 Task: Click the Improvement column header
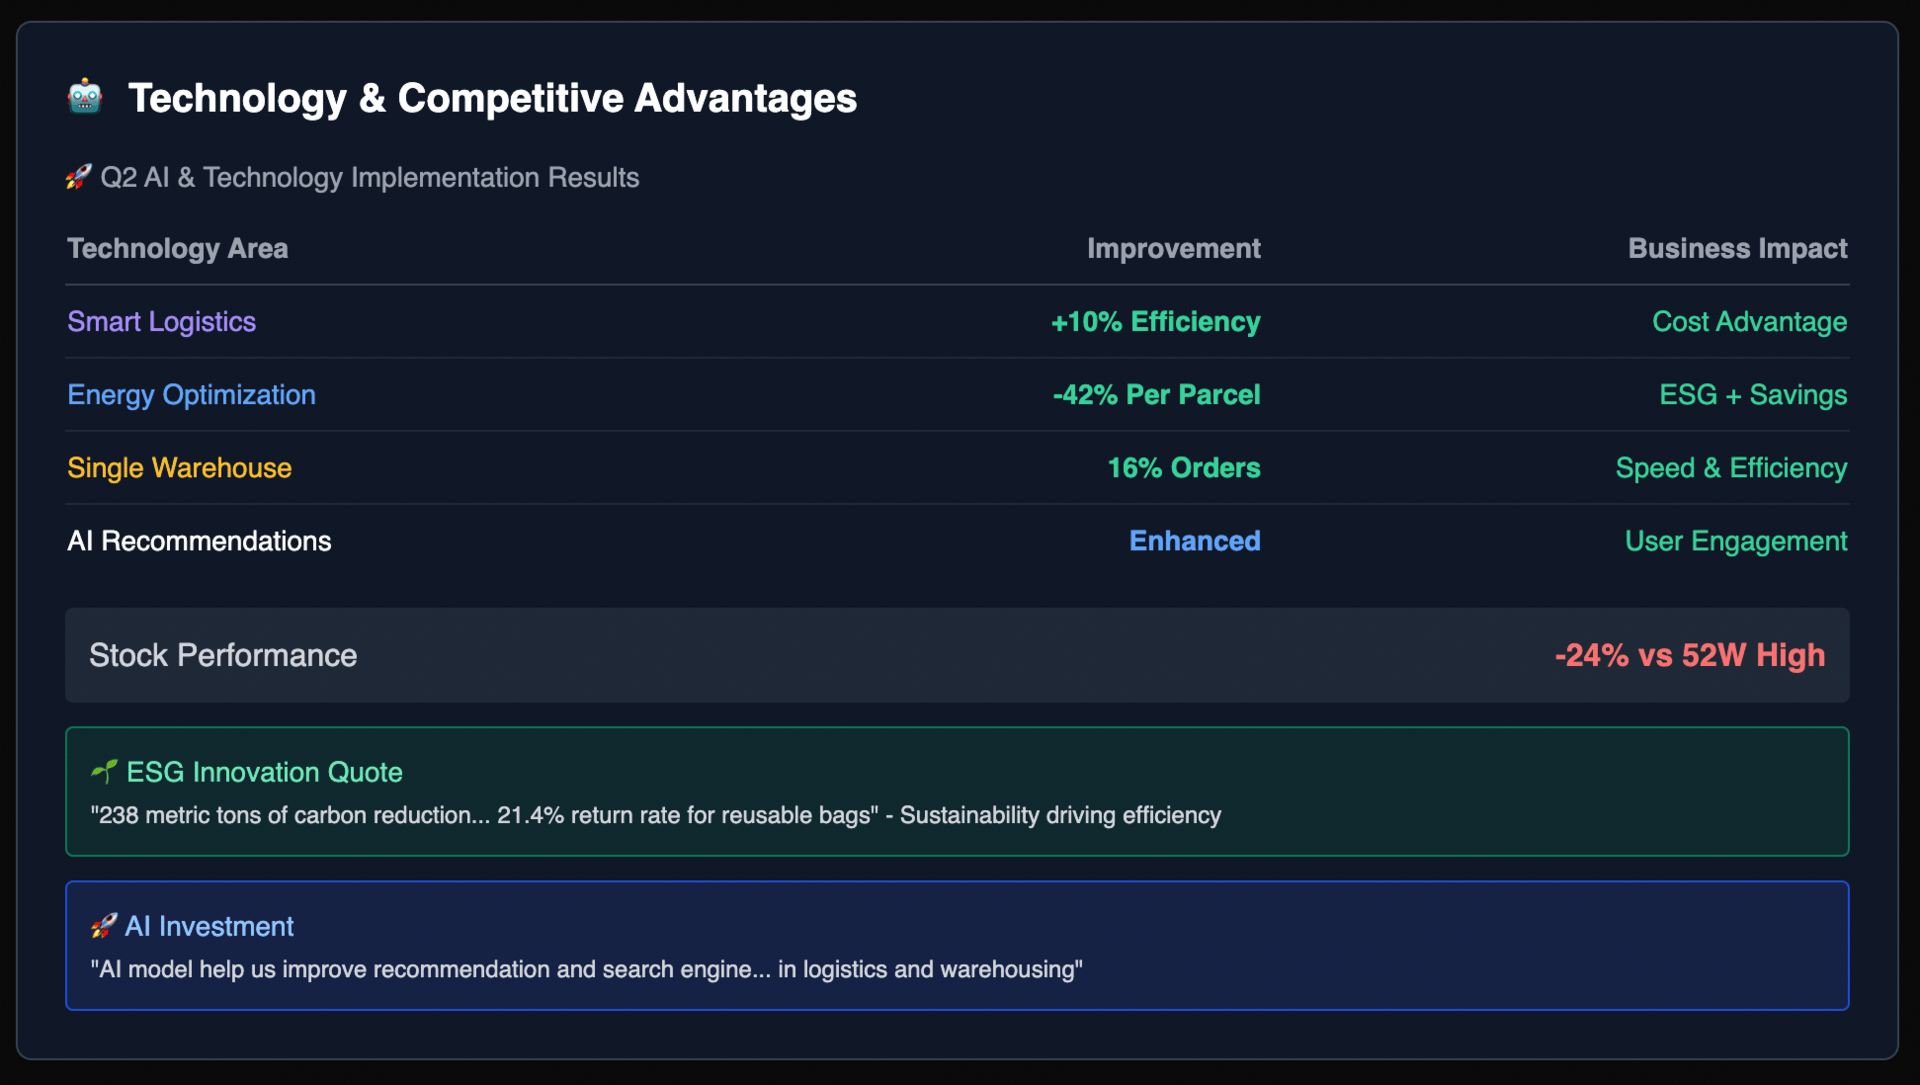tap(1173, 248)
